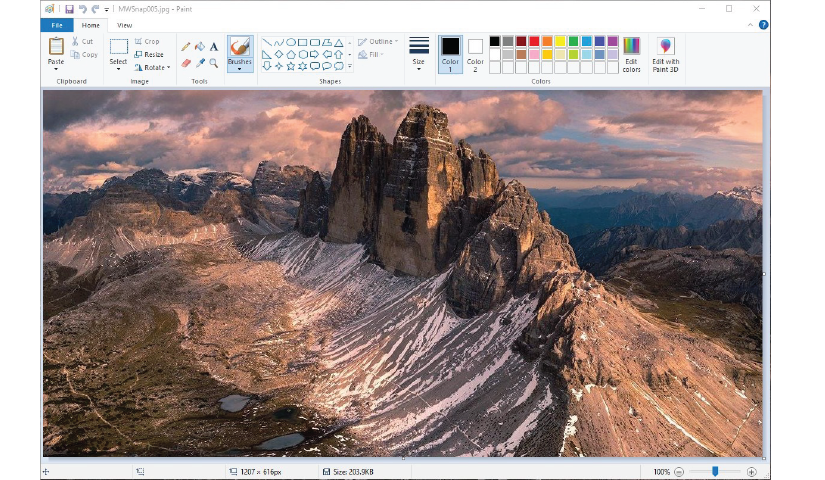Collapse the ribbon with the chevron
The width and height of the screenshot is (825, 480).
click(x=750, y=25)
